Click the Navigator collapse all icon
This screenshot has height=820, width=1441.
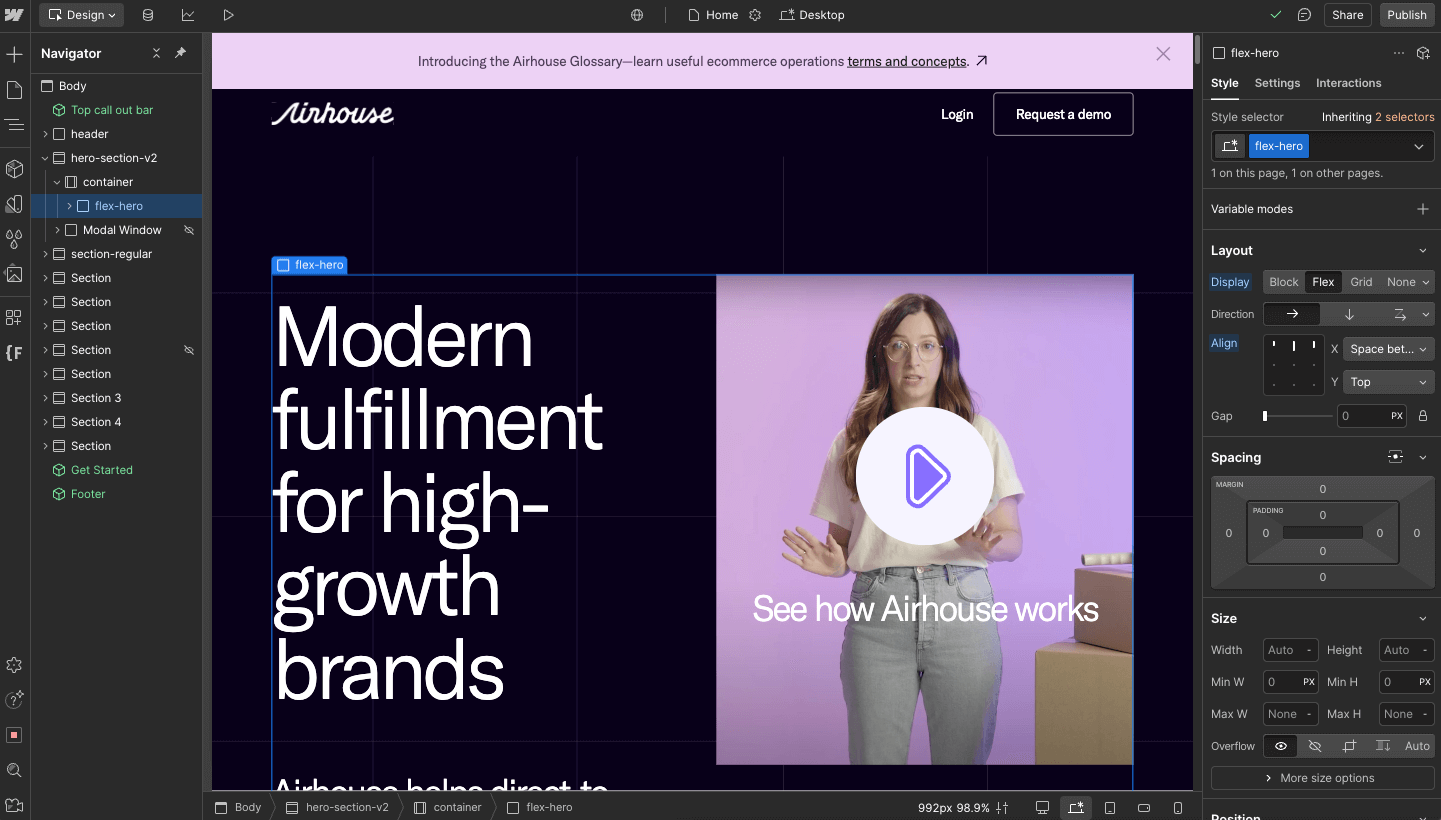point(156,53)
